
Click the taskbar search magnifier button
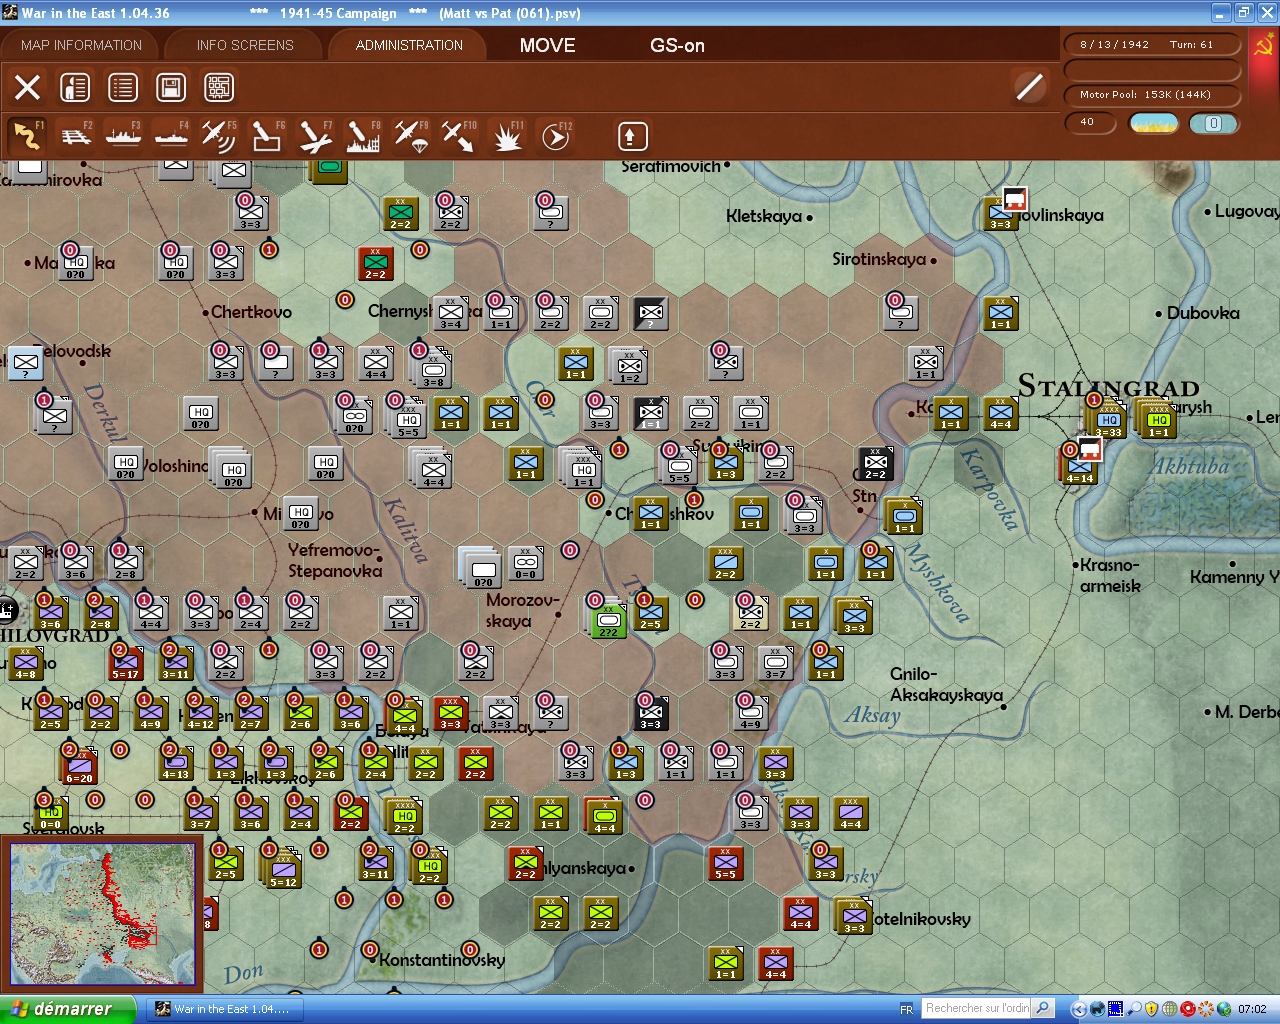1043,1008
